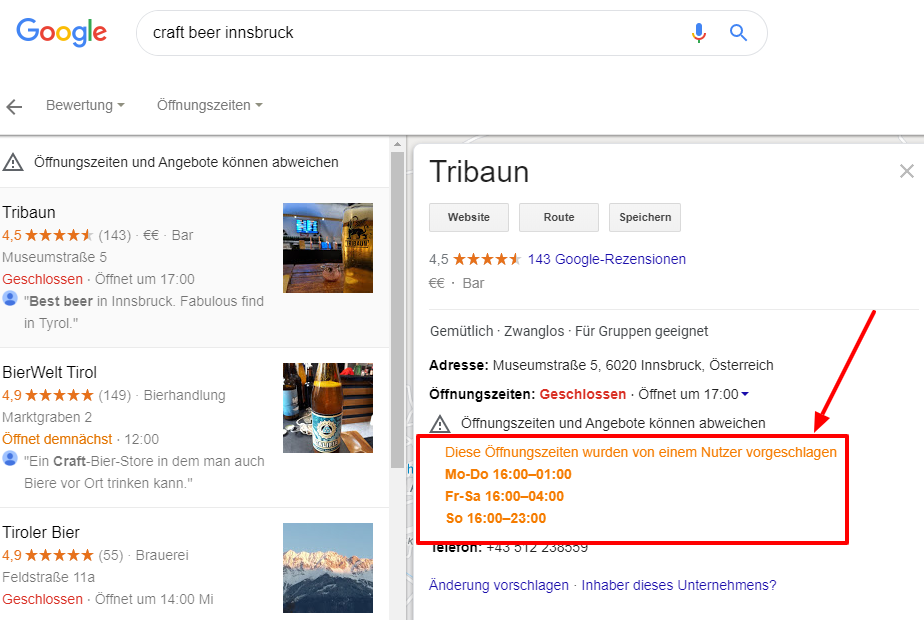The image size is (924, 620).
Task: Click Änderung vorschlagen link
Action: [499, 585]
